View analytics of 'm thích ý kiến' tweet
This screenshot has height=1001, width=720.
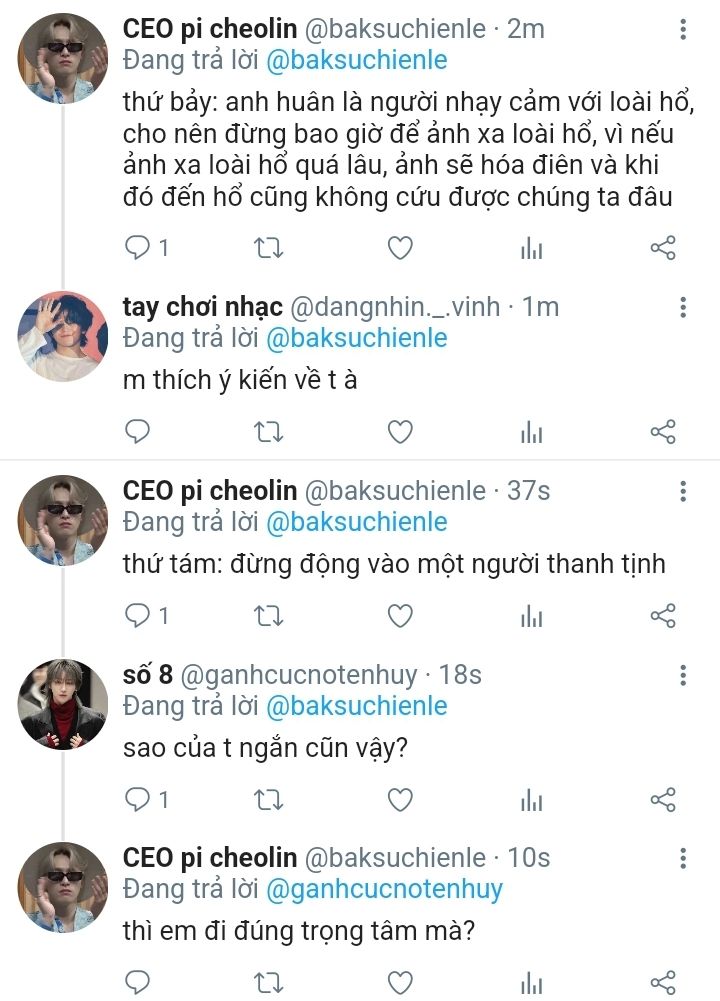pos(531,431)
